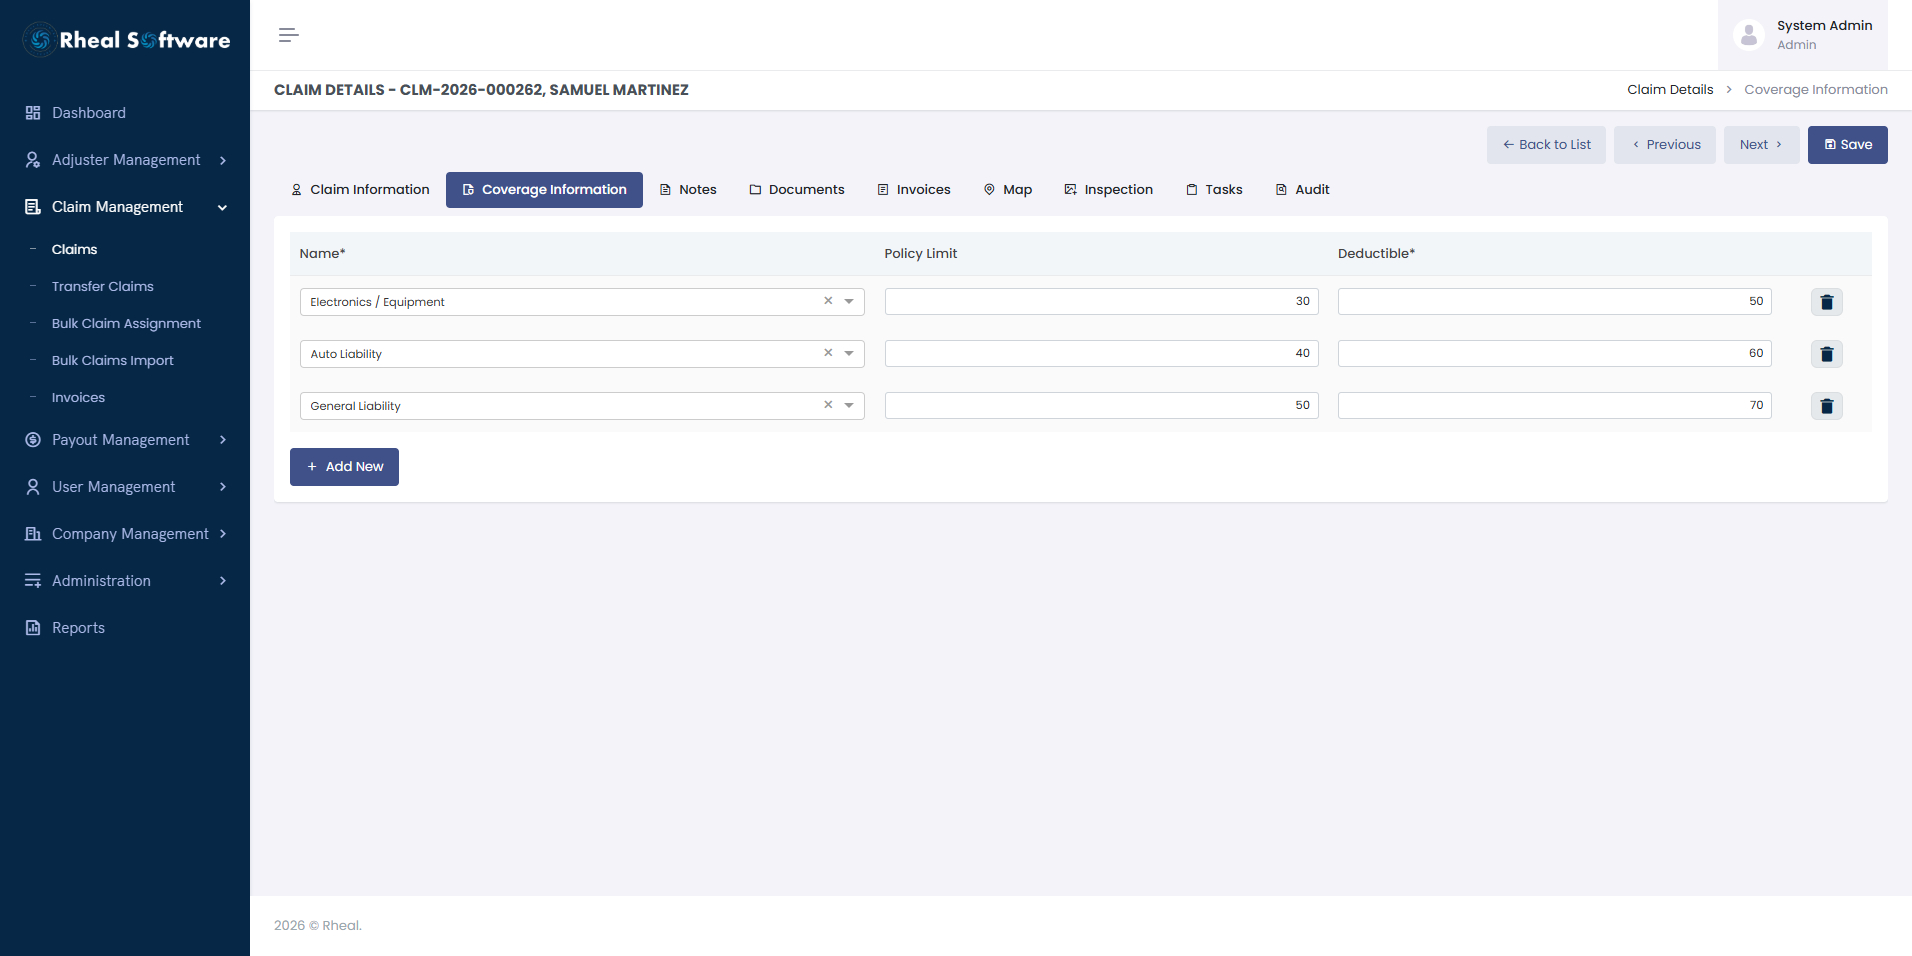The image size is (1912, 956).
Task: Expand Adjuster Management in sidebar
Action: point(125,160)
